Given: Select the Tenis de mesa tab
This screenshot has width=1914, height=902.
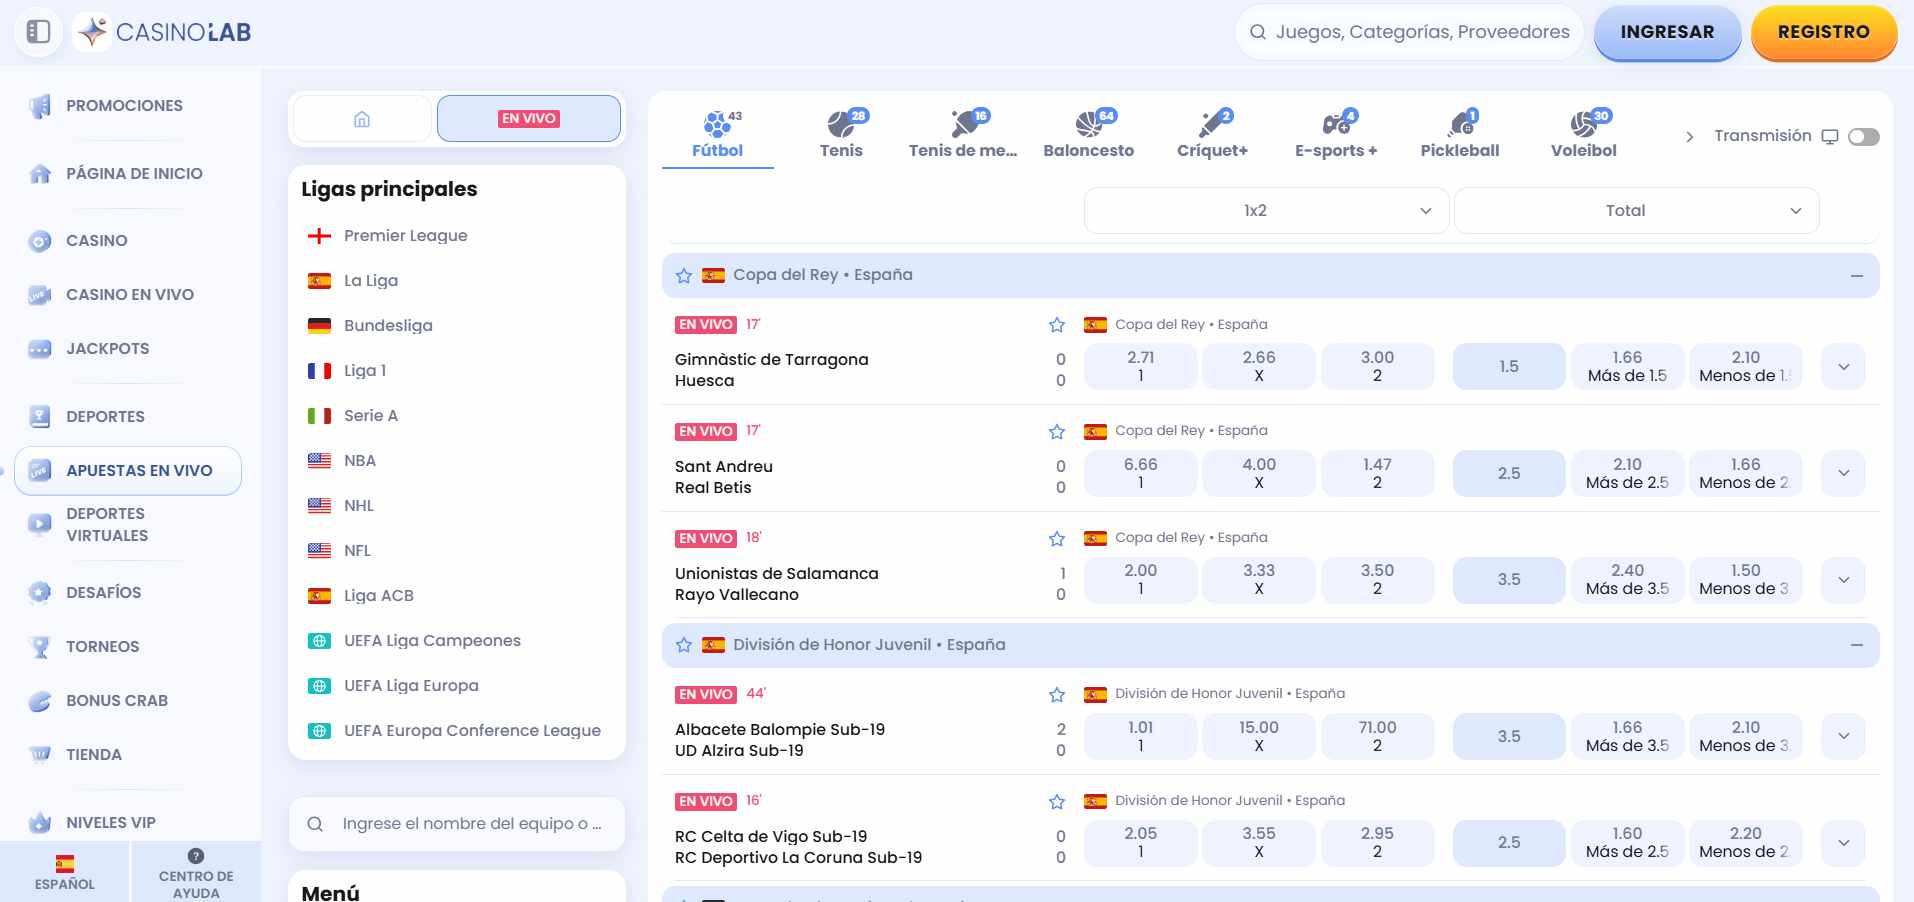Looking at the screenshot, I should (963, 135).
